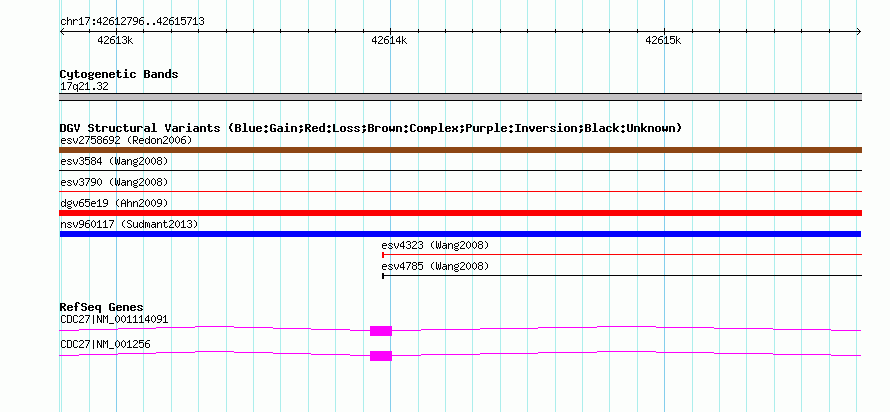Click the esv2758692 (Redon2006) variant label
The height and width of the screenshot is (412, 890).
pos(126,140)
